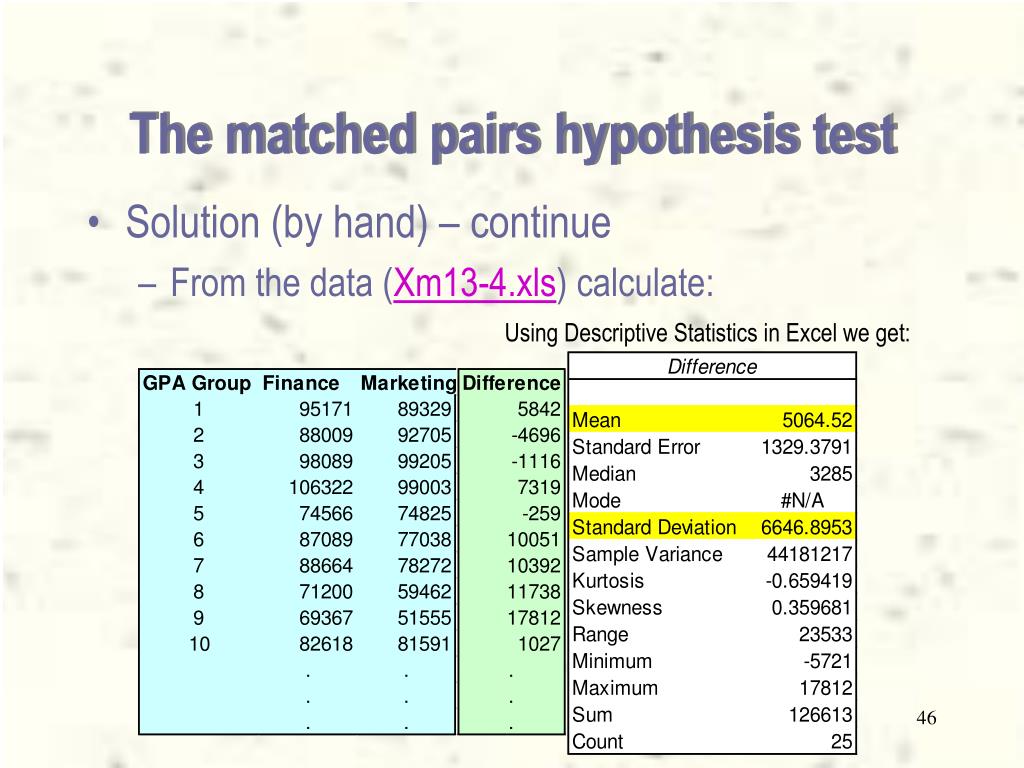Click the highlighted 'Mean' label
Image resolution: width=1024 pixels, height=768 pixels.
coord(596,420)
